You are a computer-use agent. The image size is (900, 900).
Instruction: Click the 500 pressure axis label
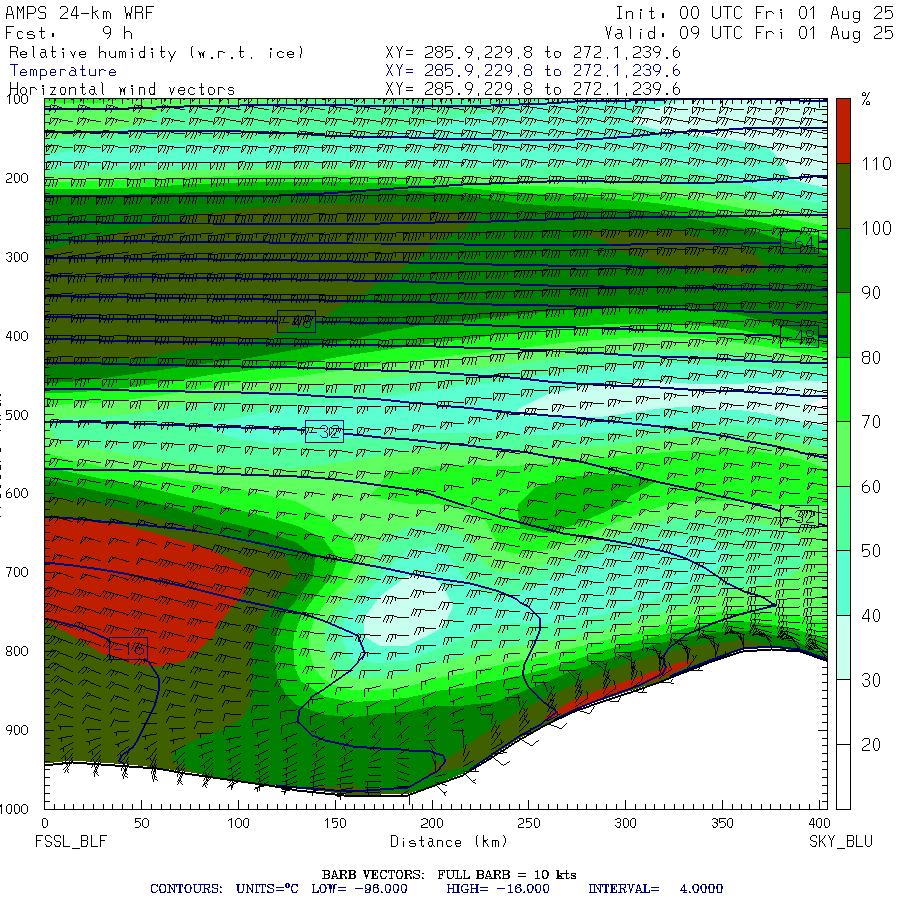pyautogui.click(x=17, y=415)
